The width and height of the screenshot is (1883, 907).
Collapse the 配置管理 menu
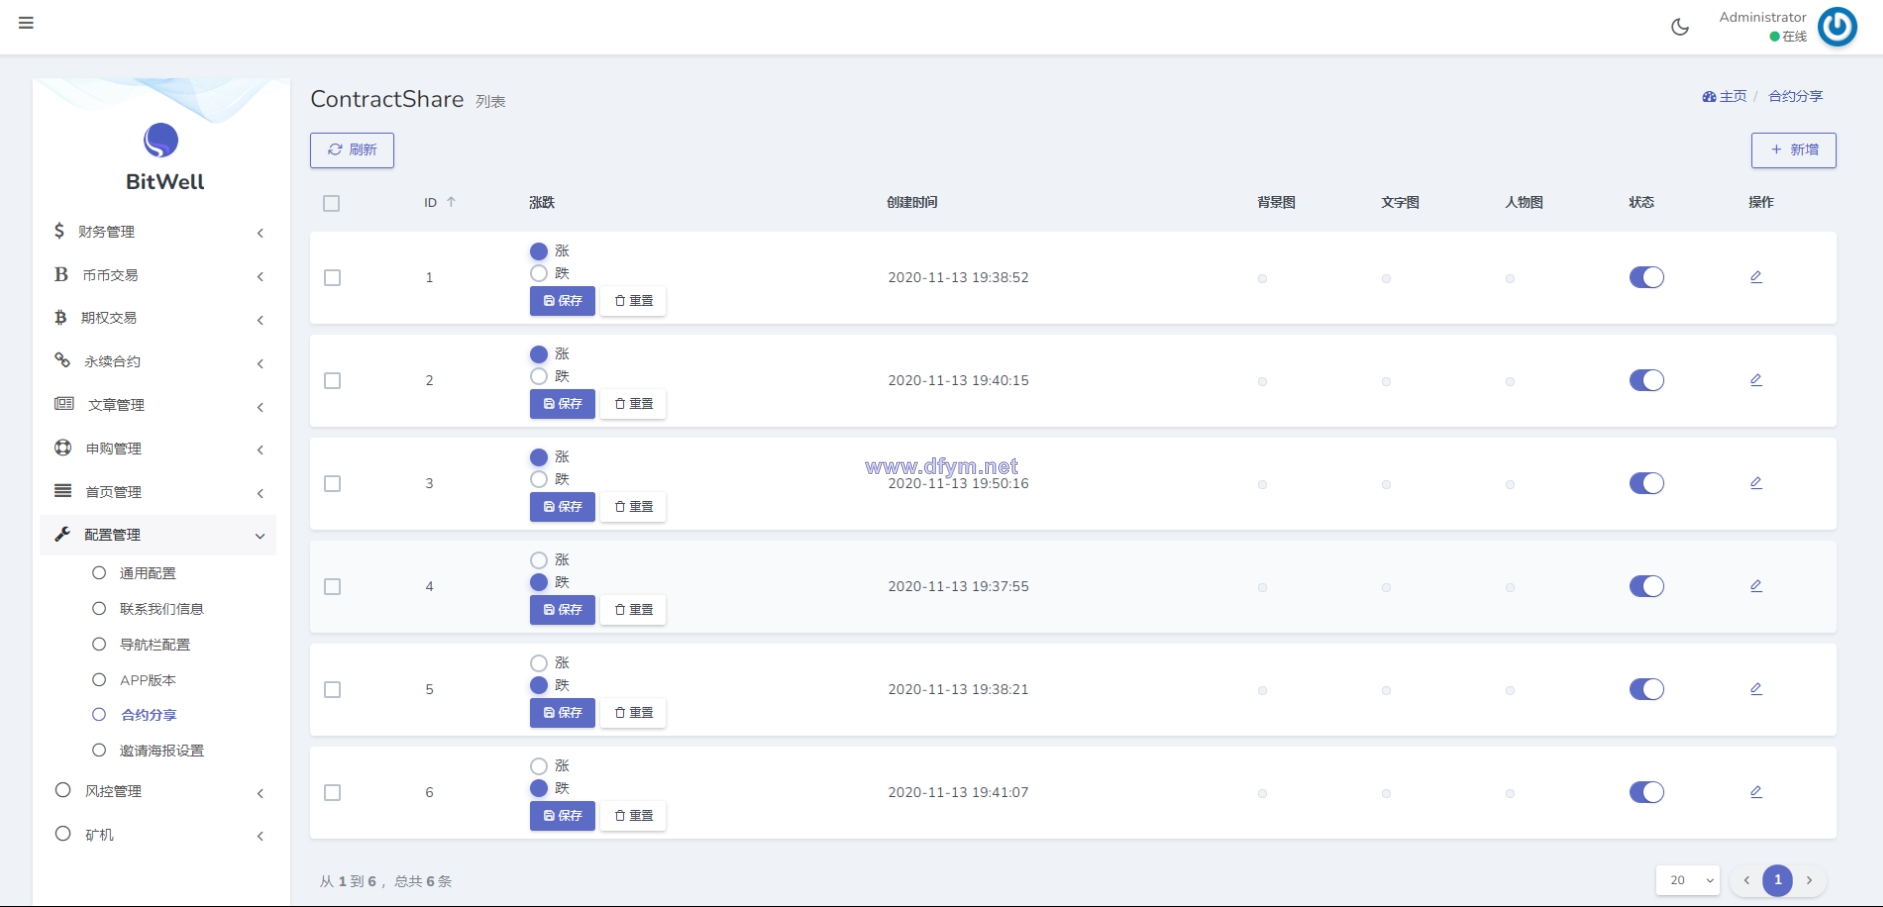click(x=160, y=535)
